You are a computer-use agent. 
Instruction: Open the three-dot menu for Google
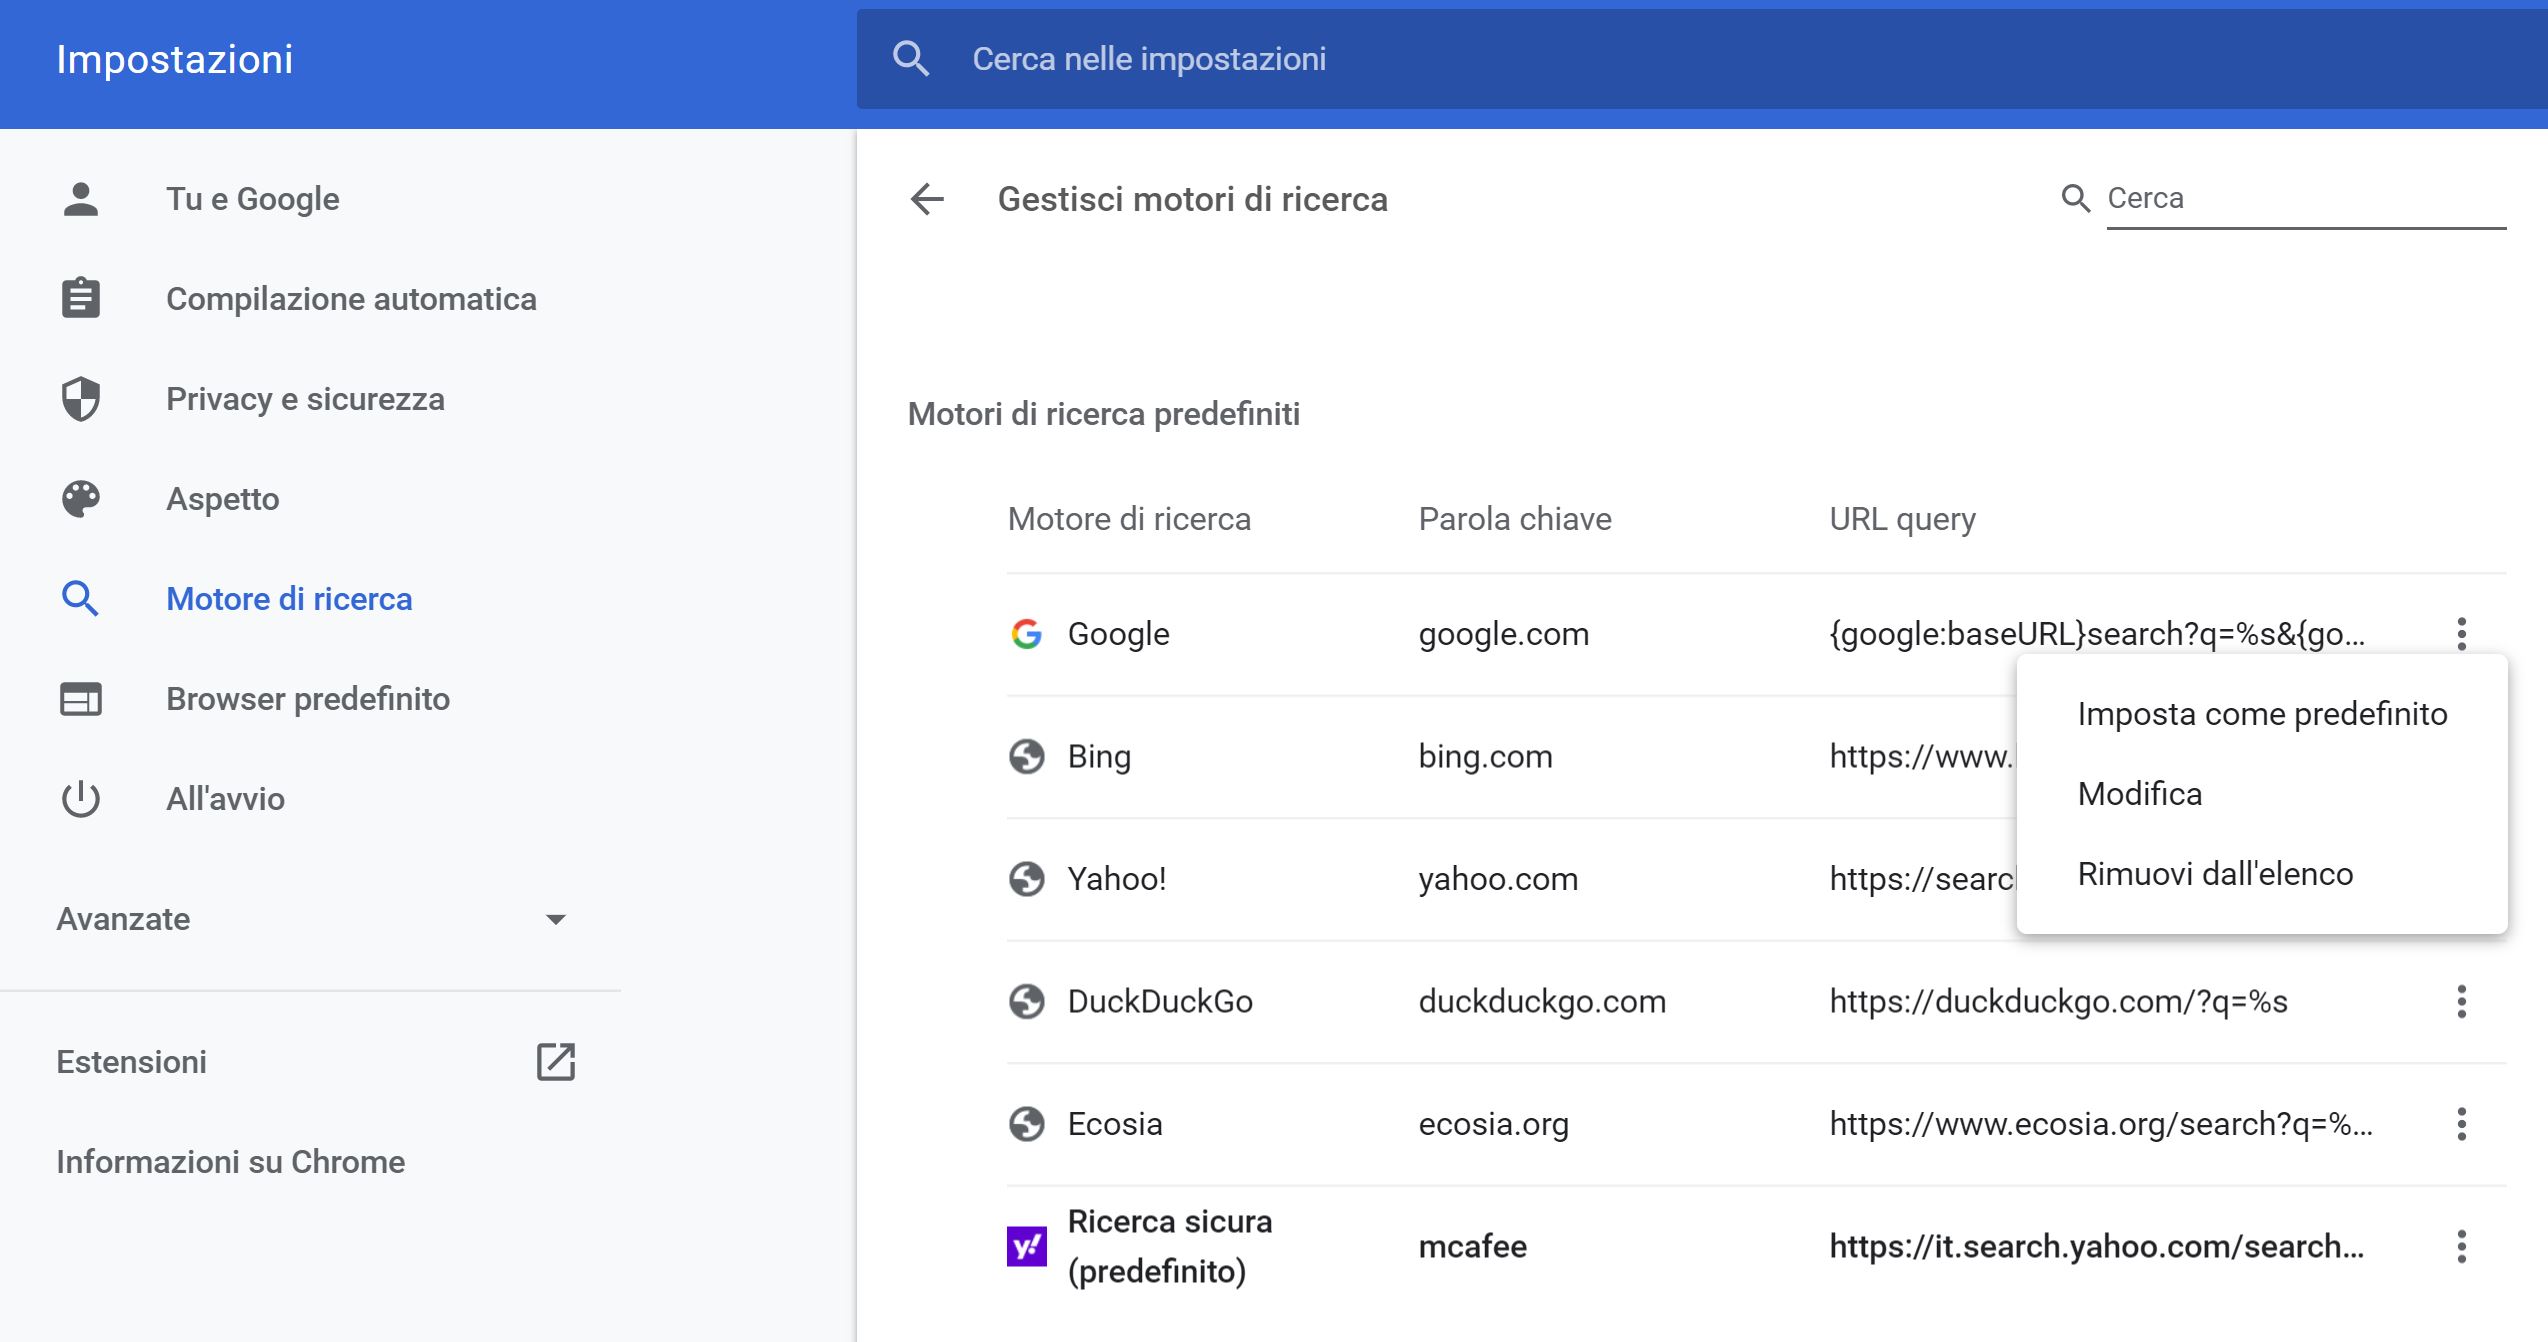[x=2461, y=634]
